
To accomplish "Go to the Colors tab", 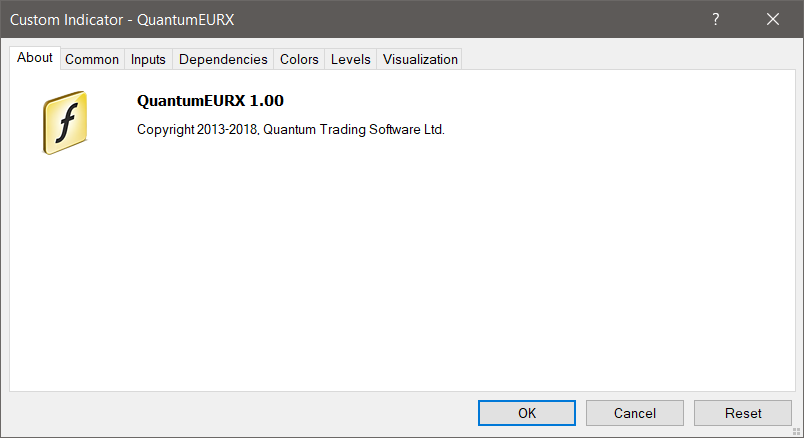I will point(299,59).
